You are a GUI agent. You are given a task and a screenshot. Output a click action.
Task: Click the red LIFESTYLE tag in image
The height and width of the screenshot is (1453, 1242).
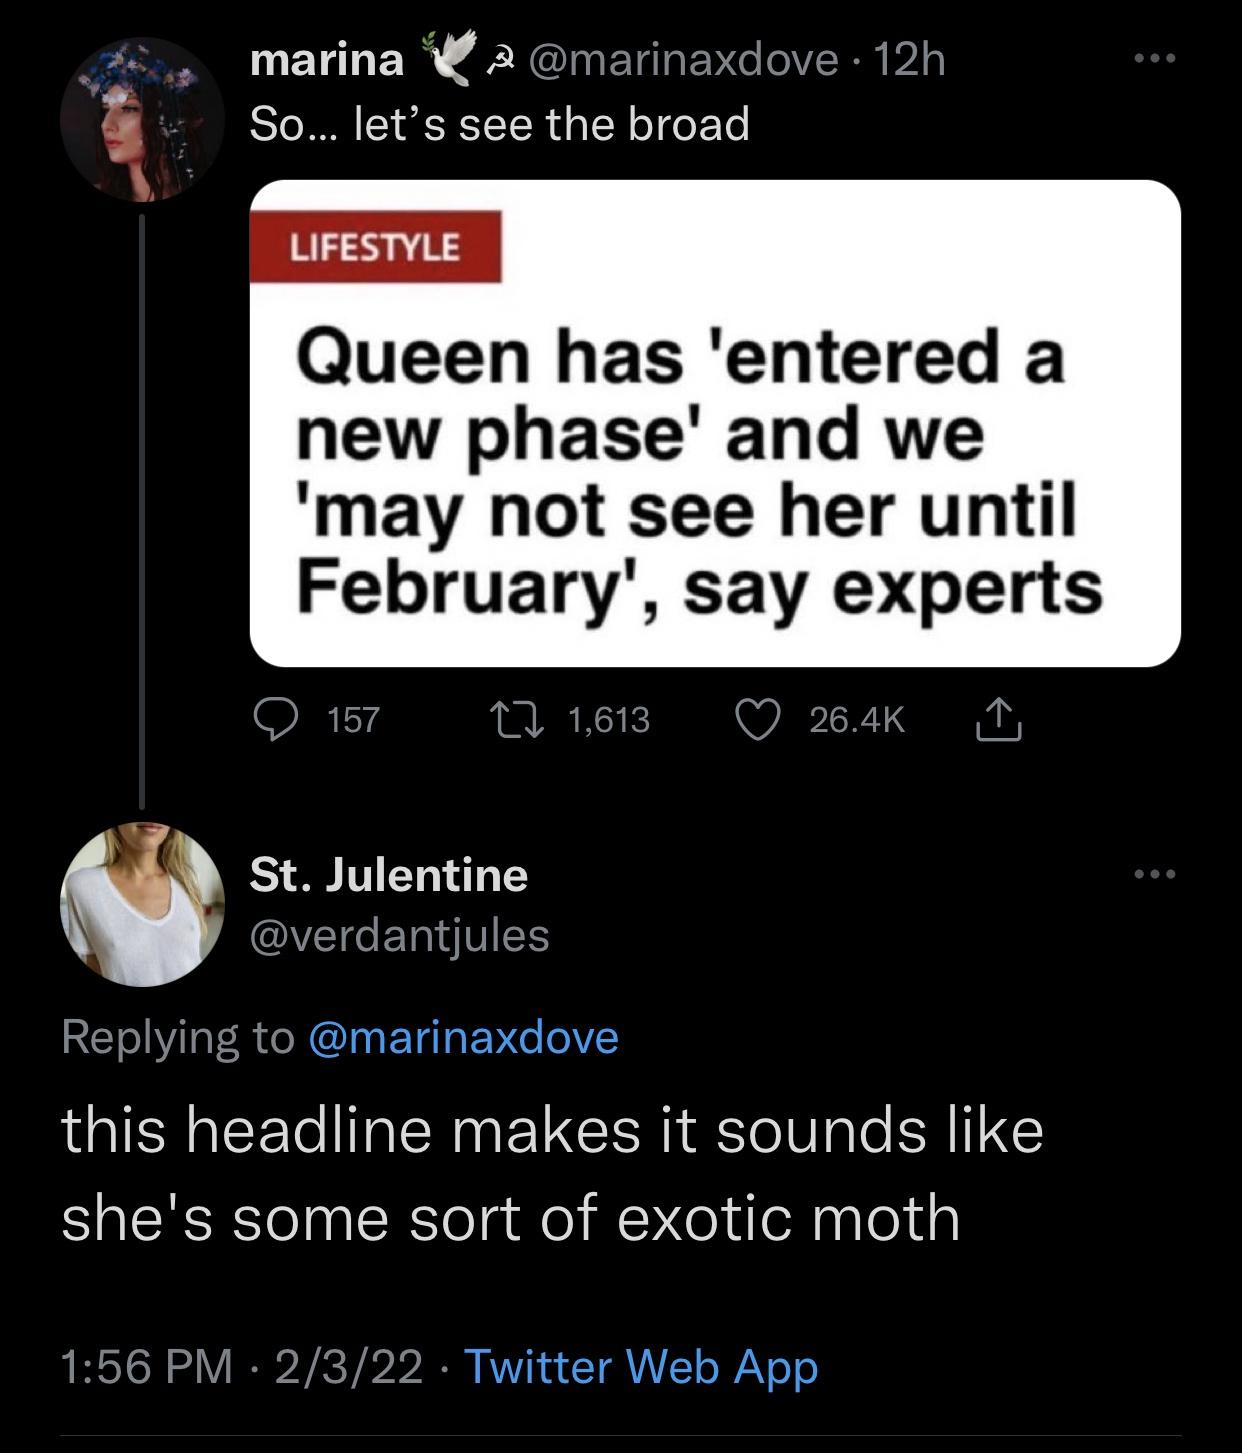(x=375, y=247)
